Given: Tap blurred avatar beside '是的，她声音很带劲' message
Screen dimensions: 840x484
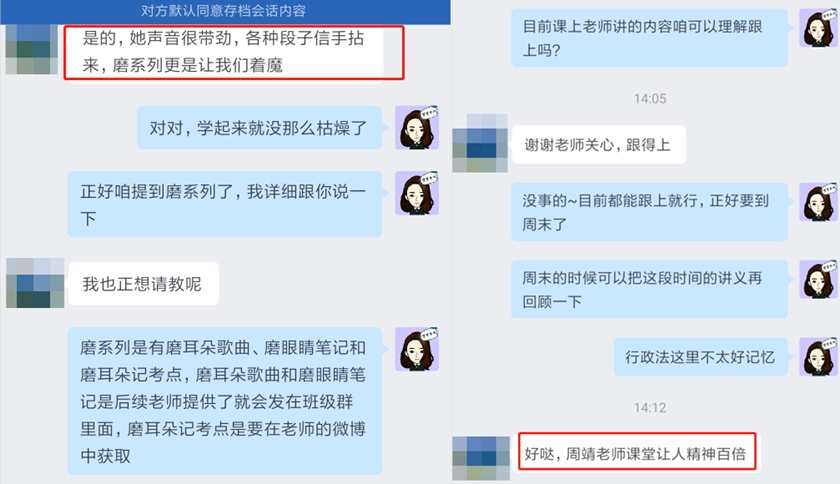Looking at the screenshot, I should click(x=31, y=49).
